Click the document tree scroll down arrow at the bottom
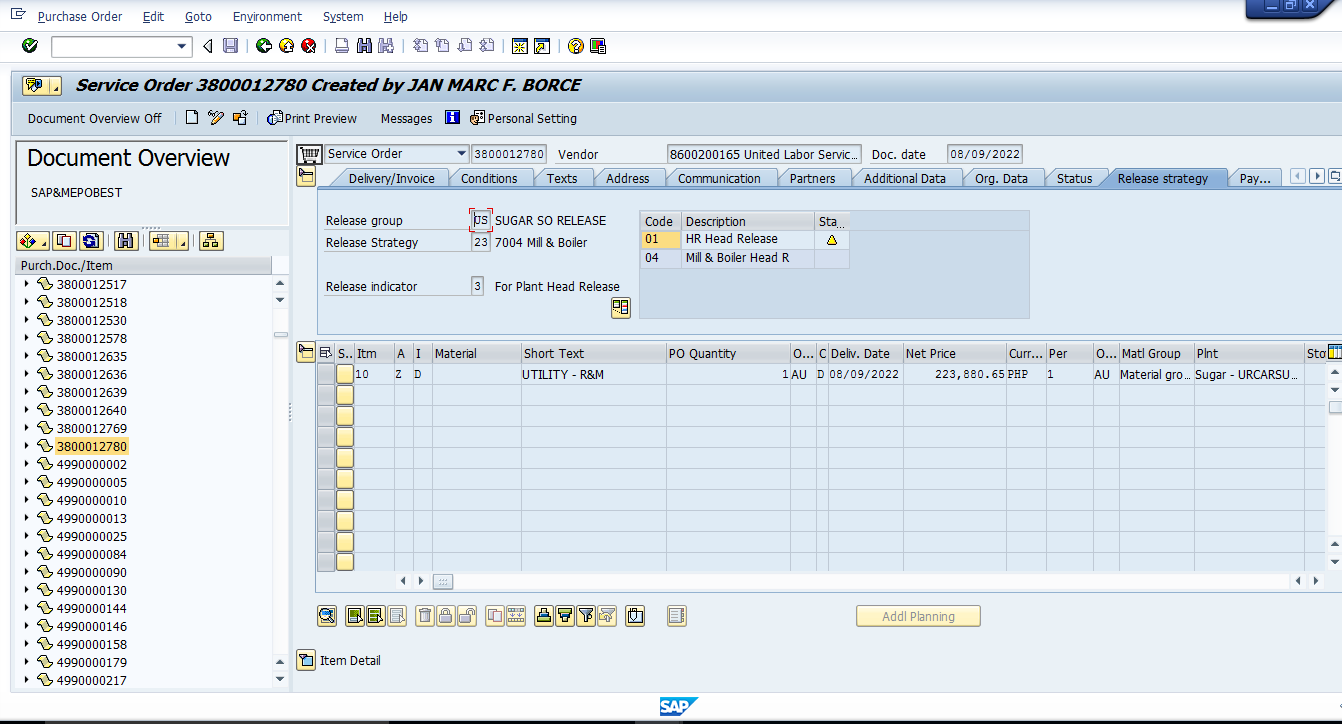 [280, 679]
